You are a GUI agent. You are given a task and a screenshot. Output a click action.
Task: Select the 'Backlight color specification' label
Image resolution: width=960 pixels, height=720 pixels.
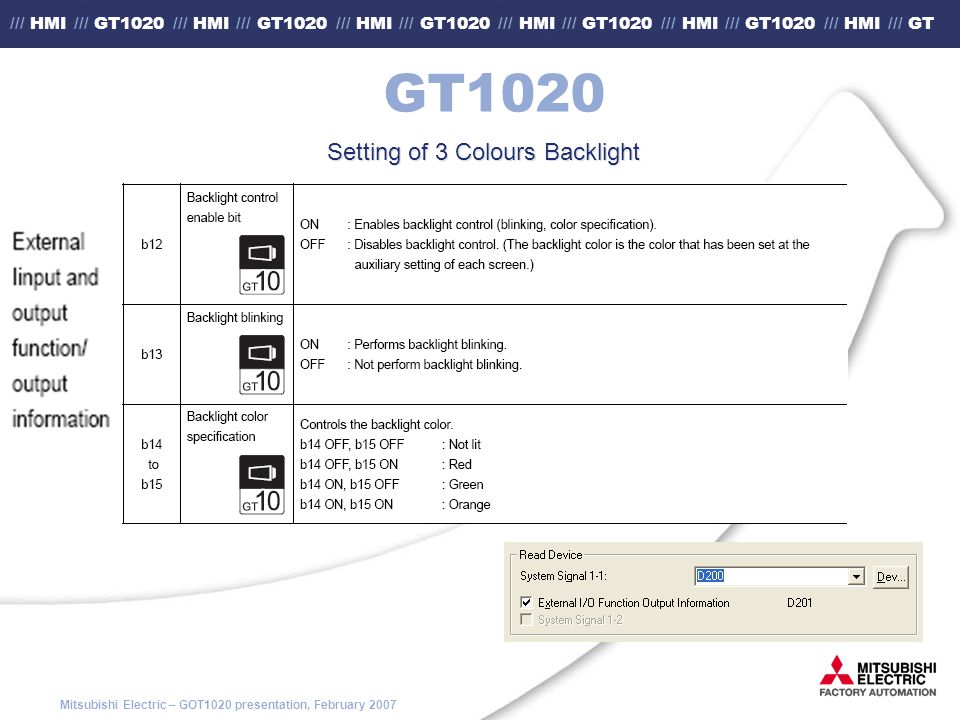point(227,426)
